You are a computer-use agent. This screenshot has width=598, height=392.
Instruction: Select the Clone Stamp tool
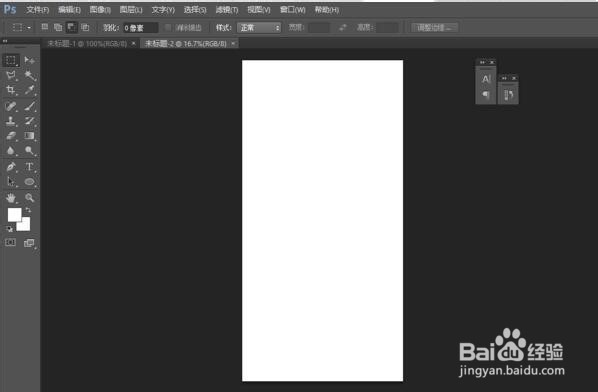[11, 121]
